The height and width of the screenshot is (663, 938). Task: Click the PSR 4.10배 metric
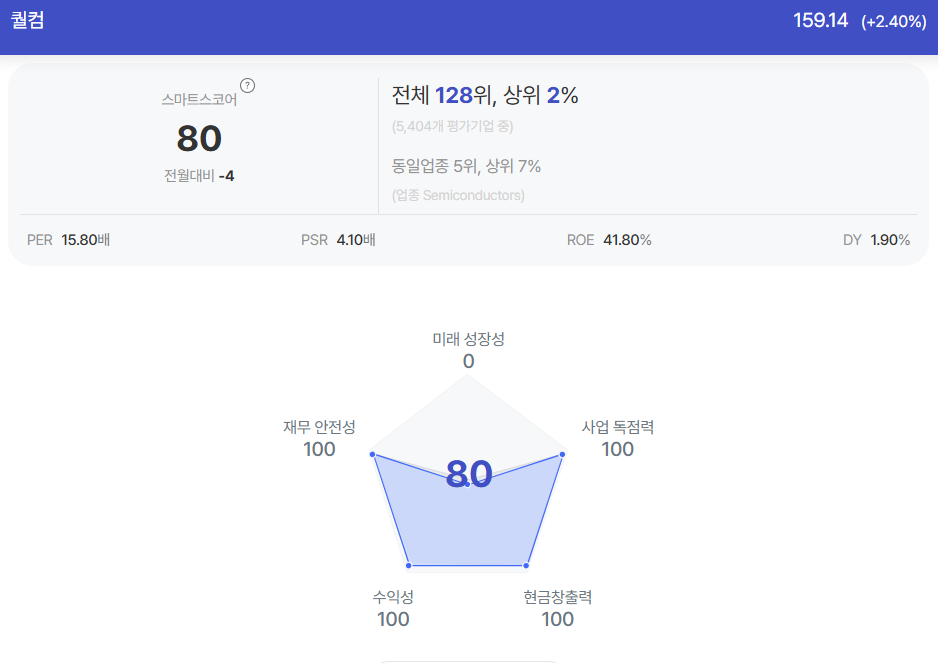click(338, 240)
